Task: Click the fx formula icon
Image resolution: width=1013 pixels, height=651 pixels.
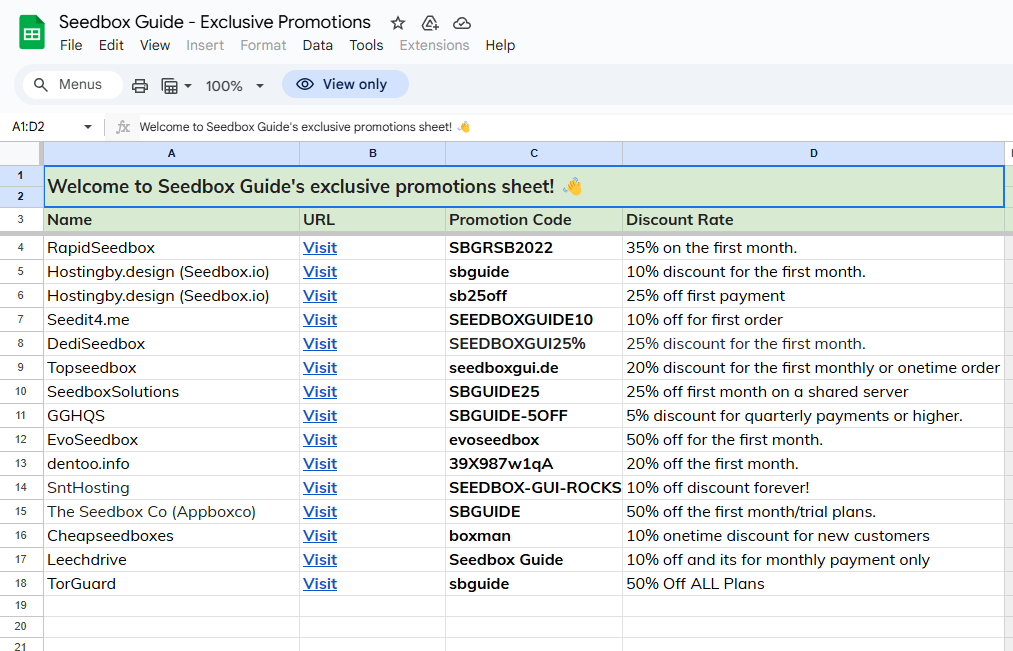Action: pyautogui.click(x=123, y=127)
